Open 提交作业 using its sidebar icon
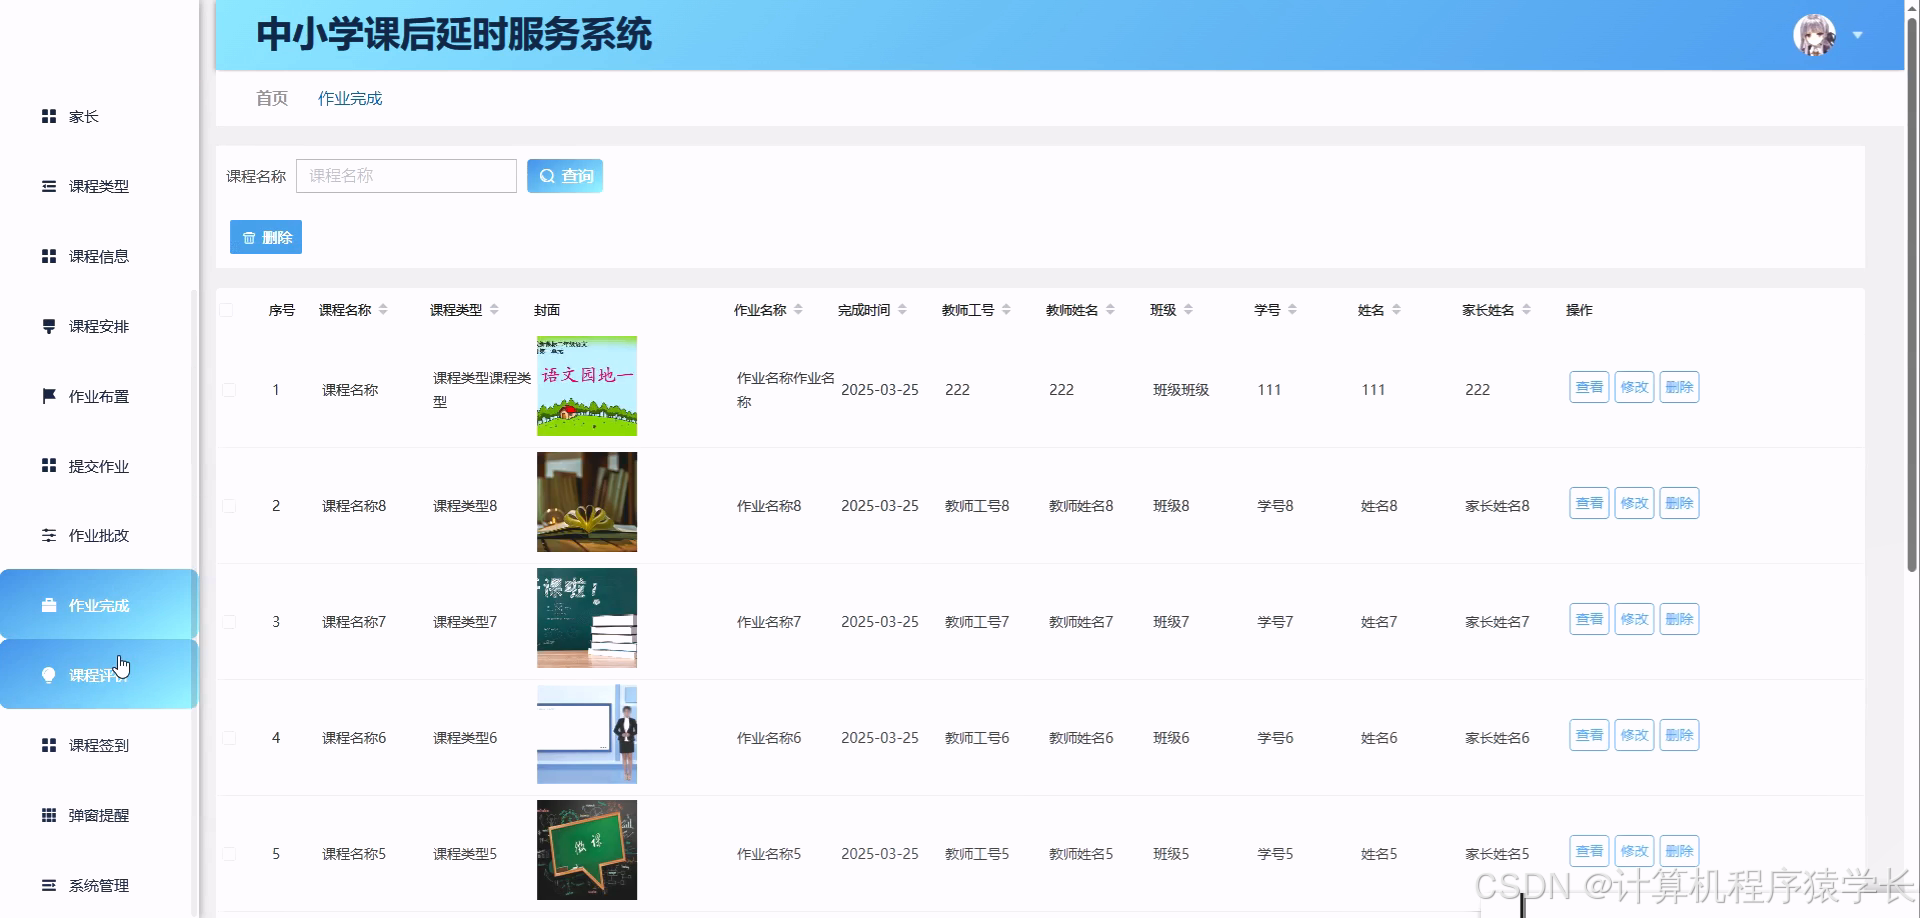Viewport: 1920px width, 918px height. coord(49,466)
